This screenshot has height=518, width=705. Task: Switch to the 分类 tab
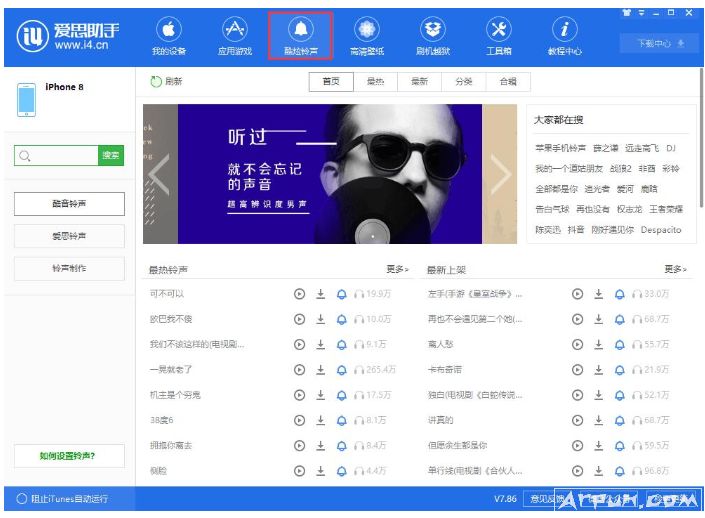click(x=464, y=81)
